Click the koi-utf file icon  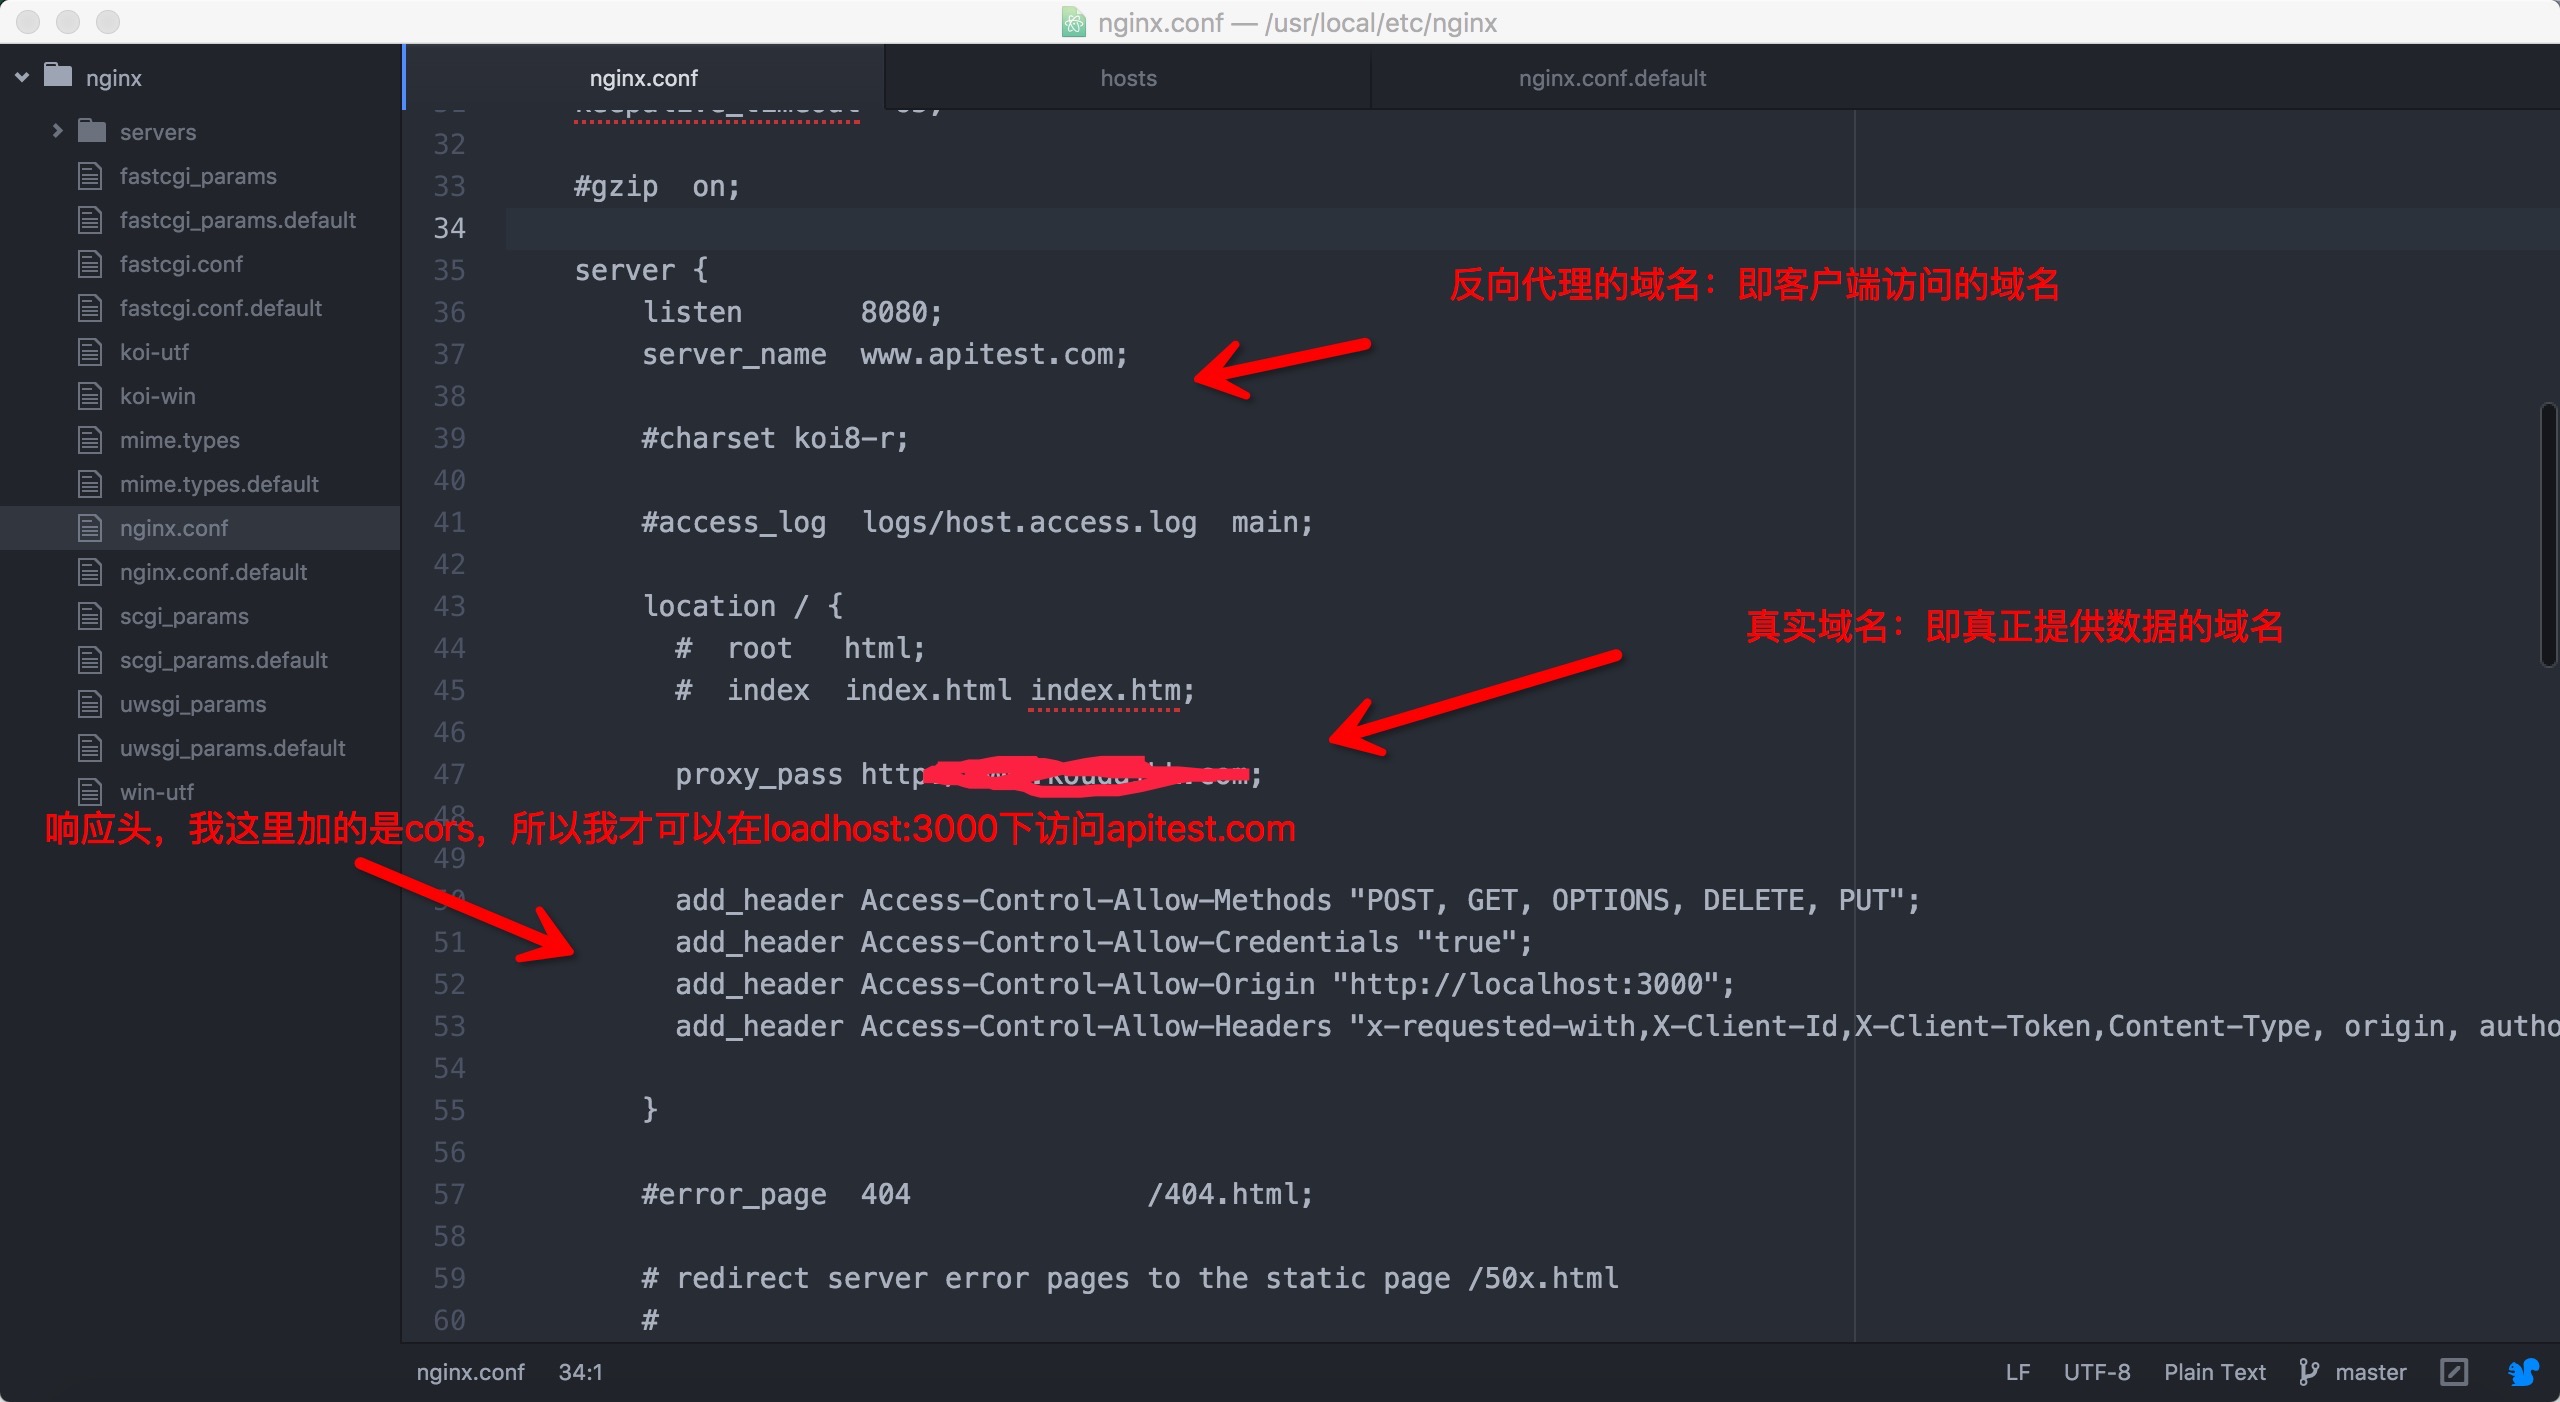pos(90,352)
